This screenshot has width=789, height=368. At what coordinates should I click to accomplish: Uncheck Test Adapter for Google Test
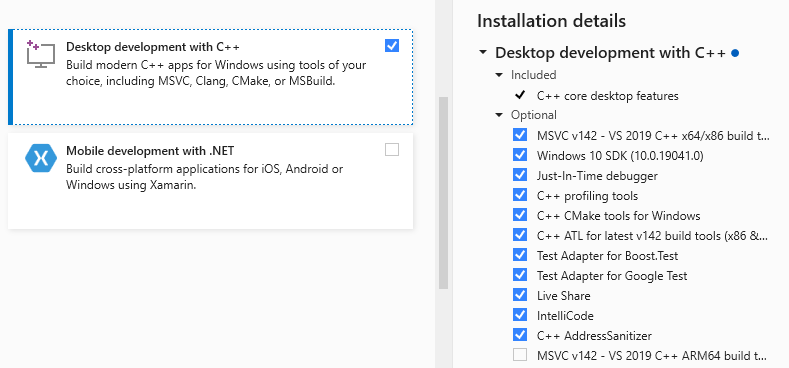[x=520, y=275]
